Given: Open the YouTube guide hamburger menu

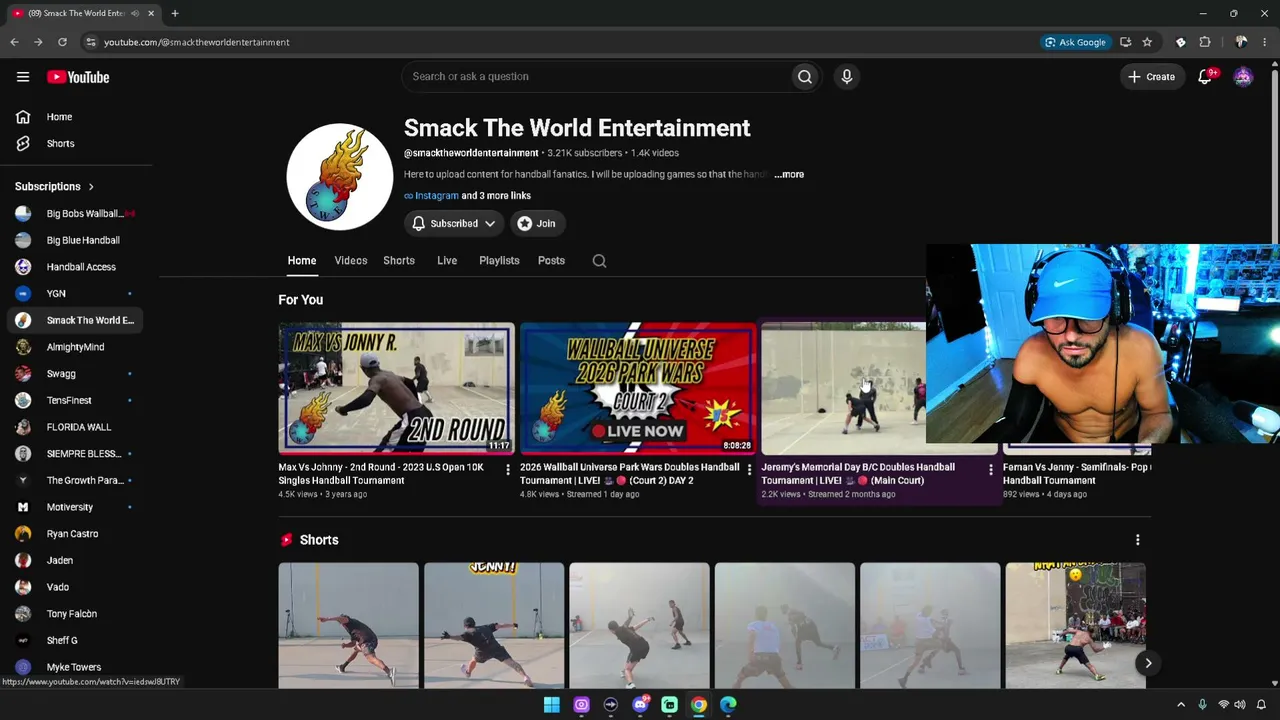Looking at the screenshot, I should (23, 77).
